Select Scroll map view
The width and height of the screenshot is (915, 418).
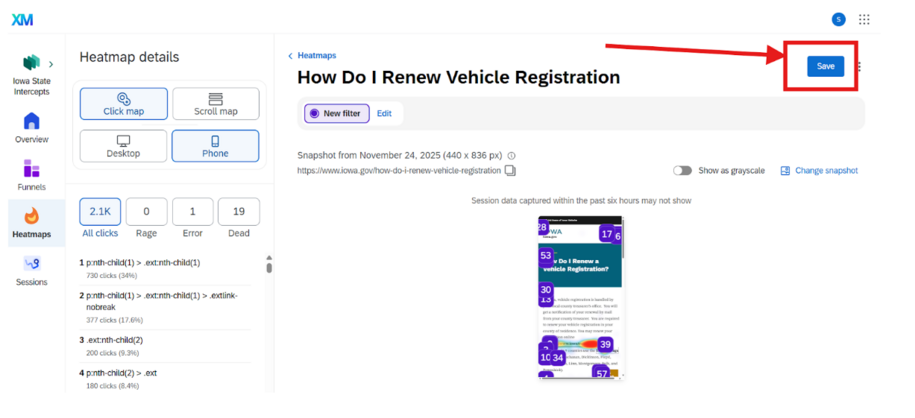pyautogui.click(x=215, y=104)
